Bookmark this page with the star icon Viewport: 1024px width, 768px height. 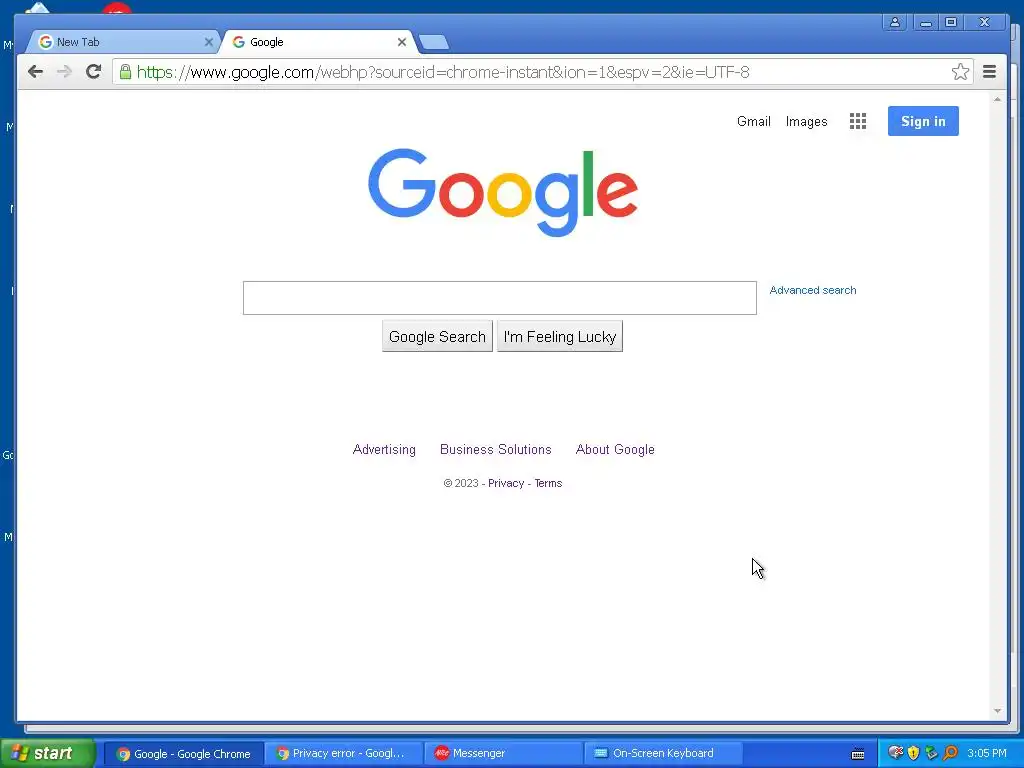pyautogui.click(x=960, y=72)
